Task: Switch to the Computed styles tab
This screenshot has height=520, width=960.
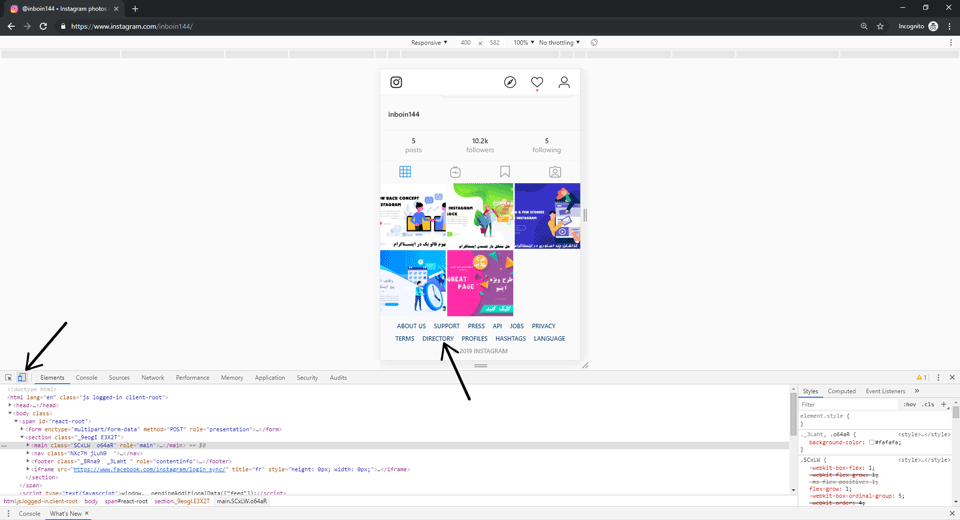Action: pyautogui.click(x=841, y=391)
